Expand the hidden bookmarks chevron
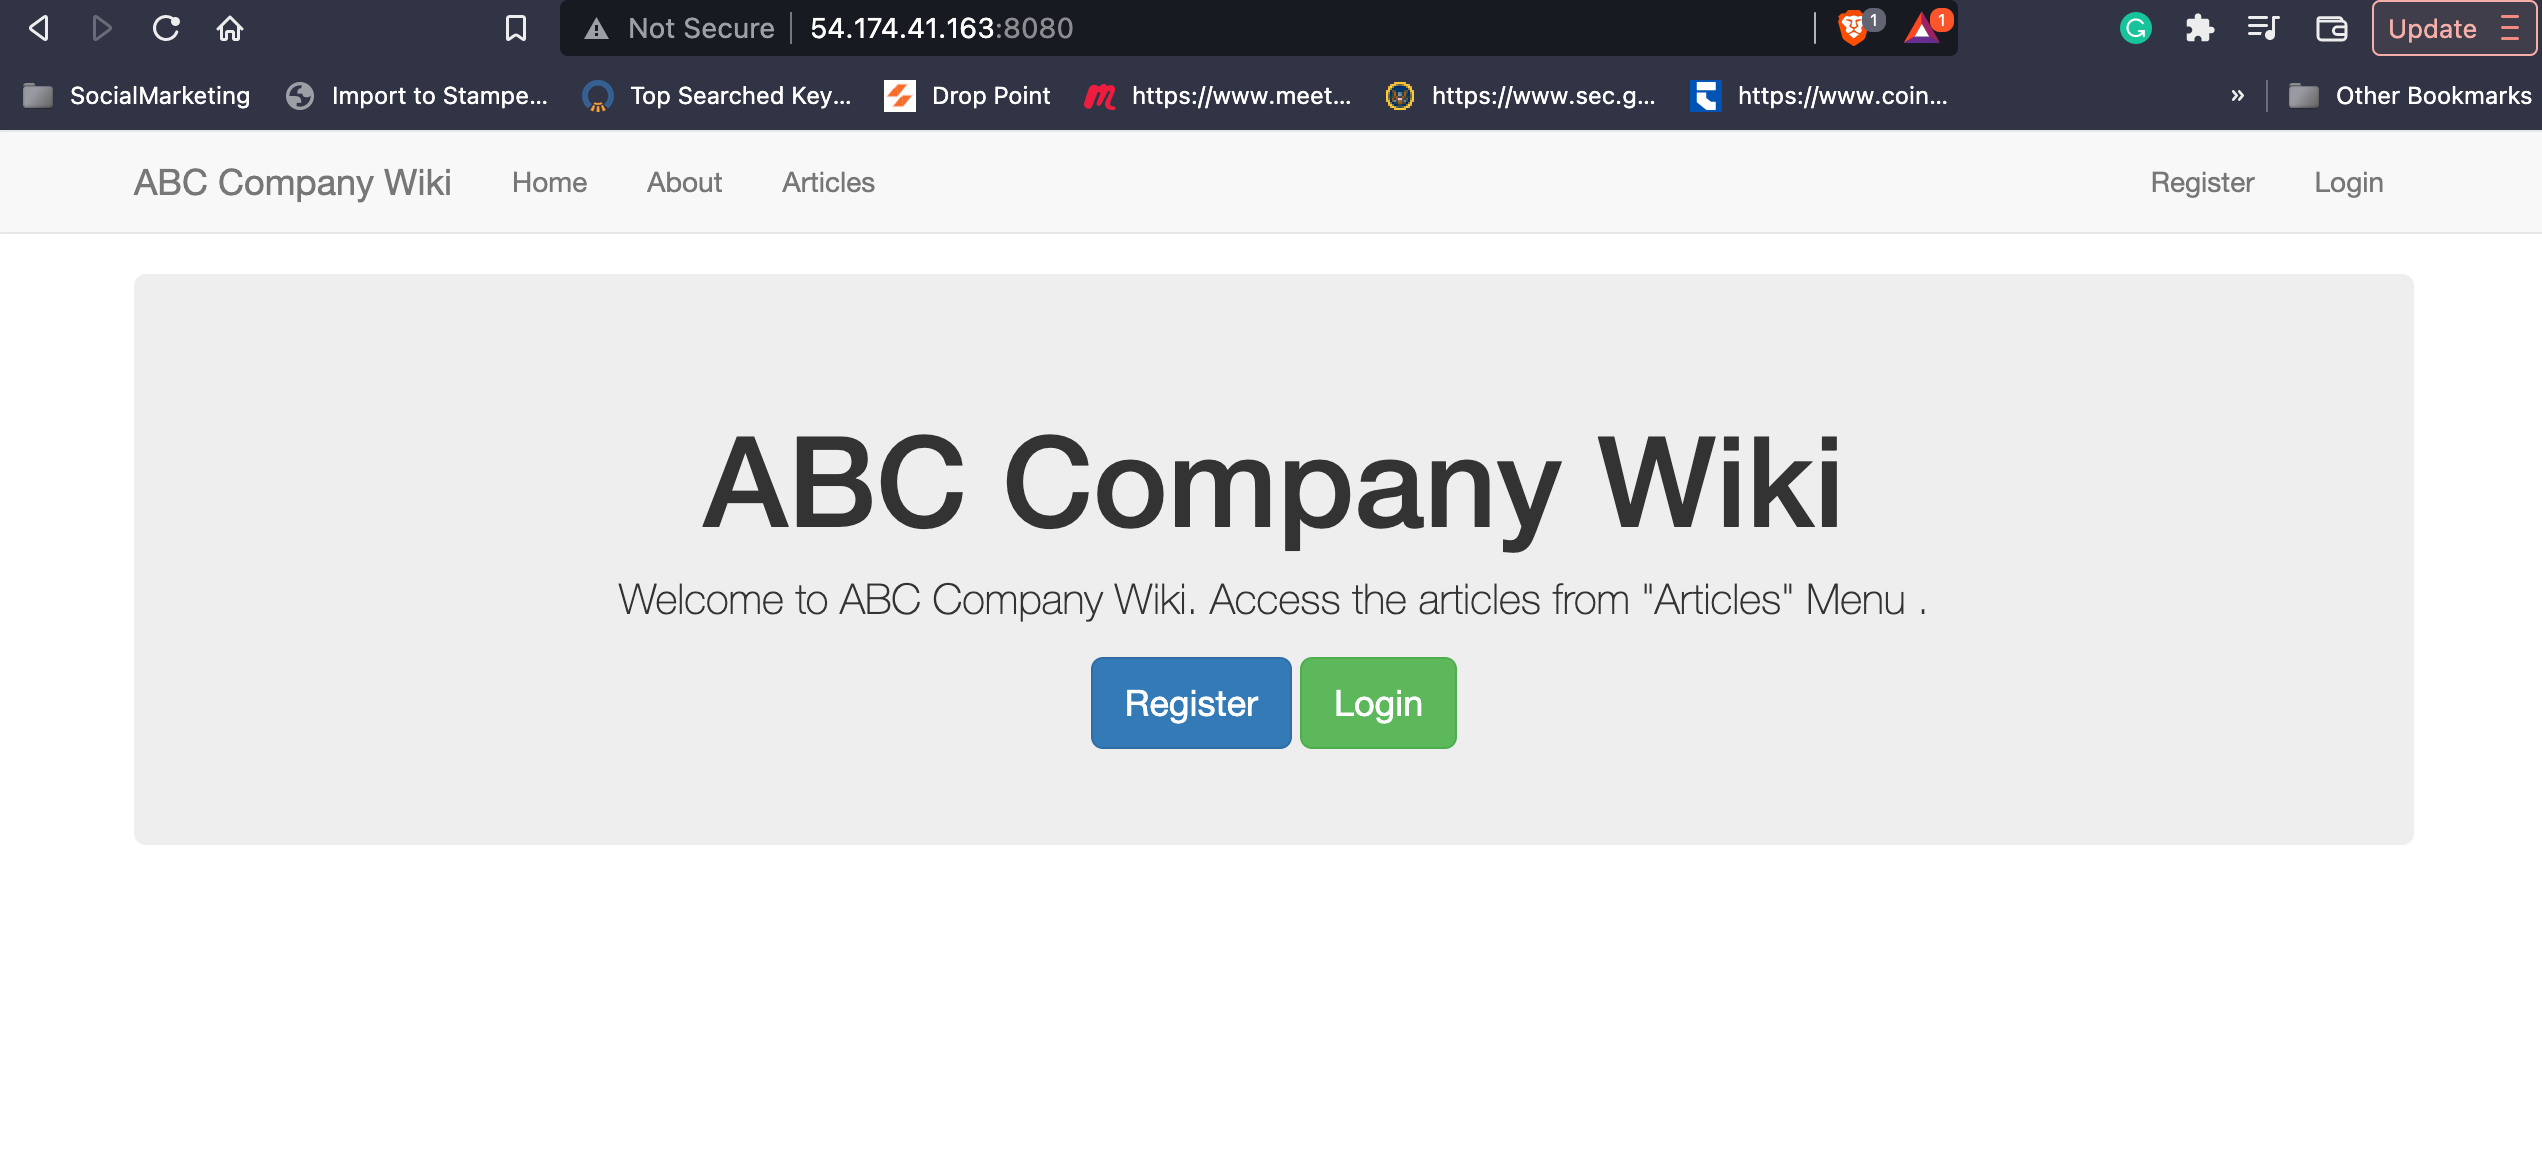Viewport: 2542px width, 1172px height. coord(2237,96)
